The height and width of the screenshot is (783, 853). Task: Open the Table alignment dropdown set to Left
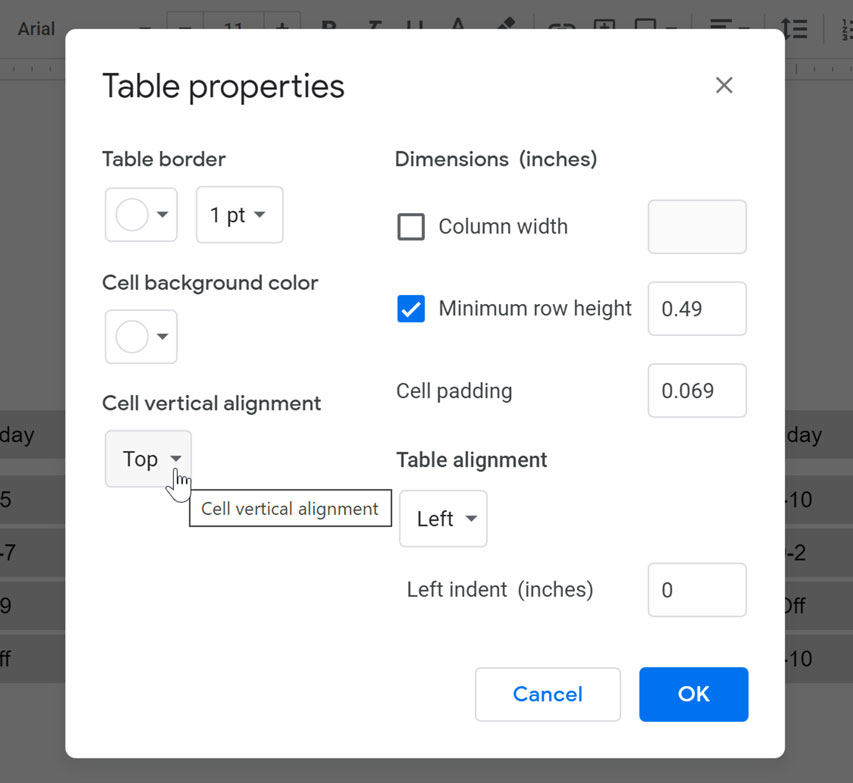(x=442, y=518)
